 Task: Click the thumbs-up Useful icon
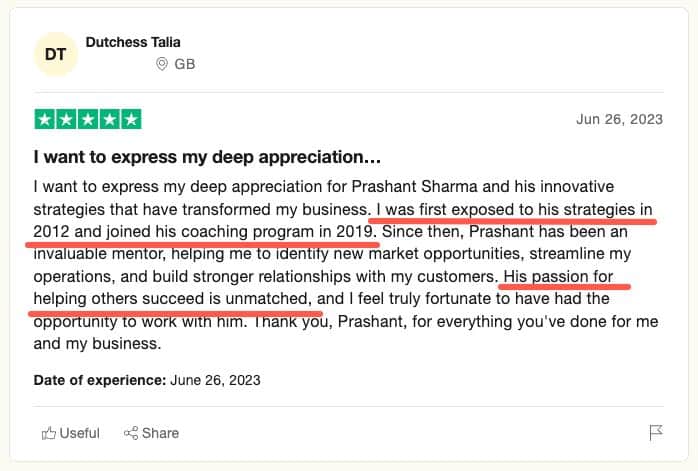click(49, 433)
